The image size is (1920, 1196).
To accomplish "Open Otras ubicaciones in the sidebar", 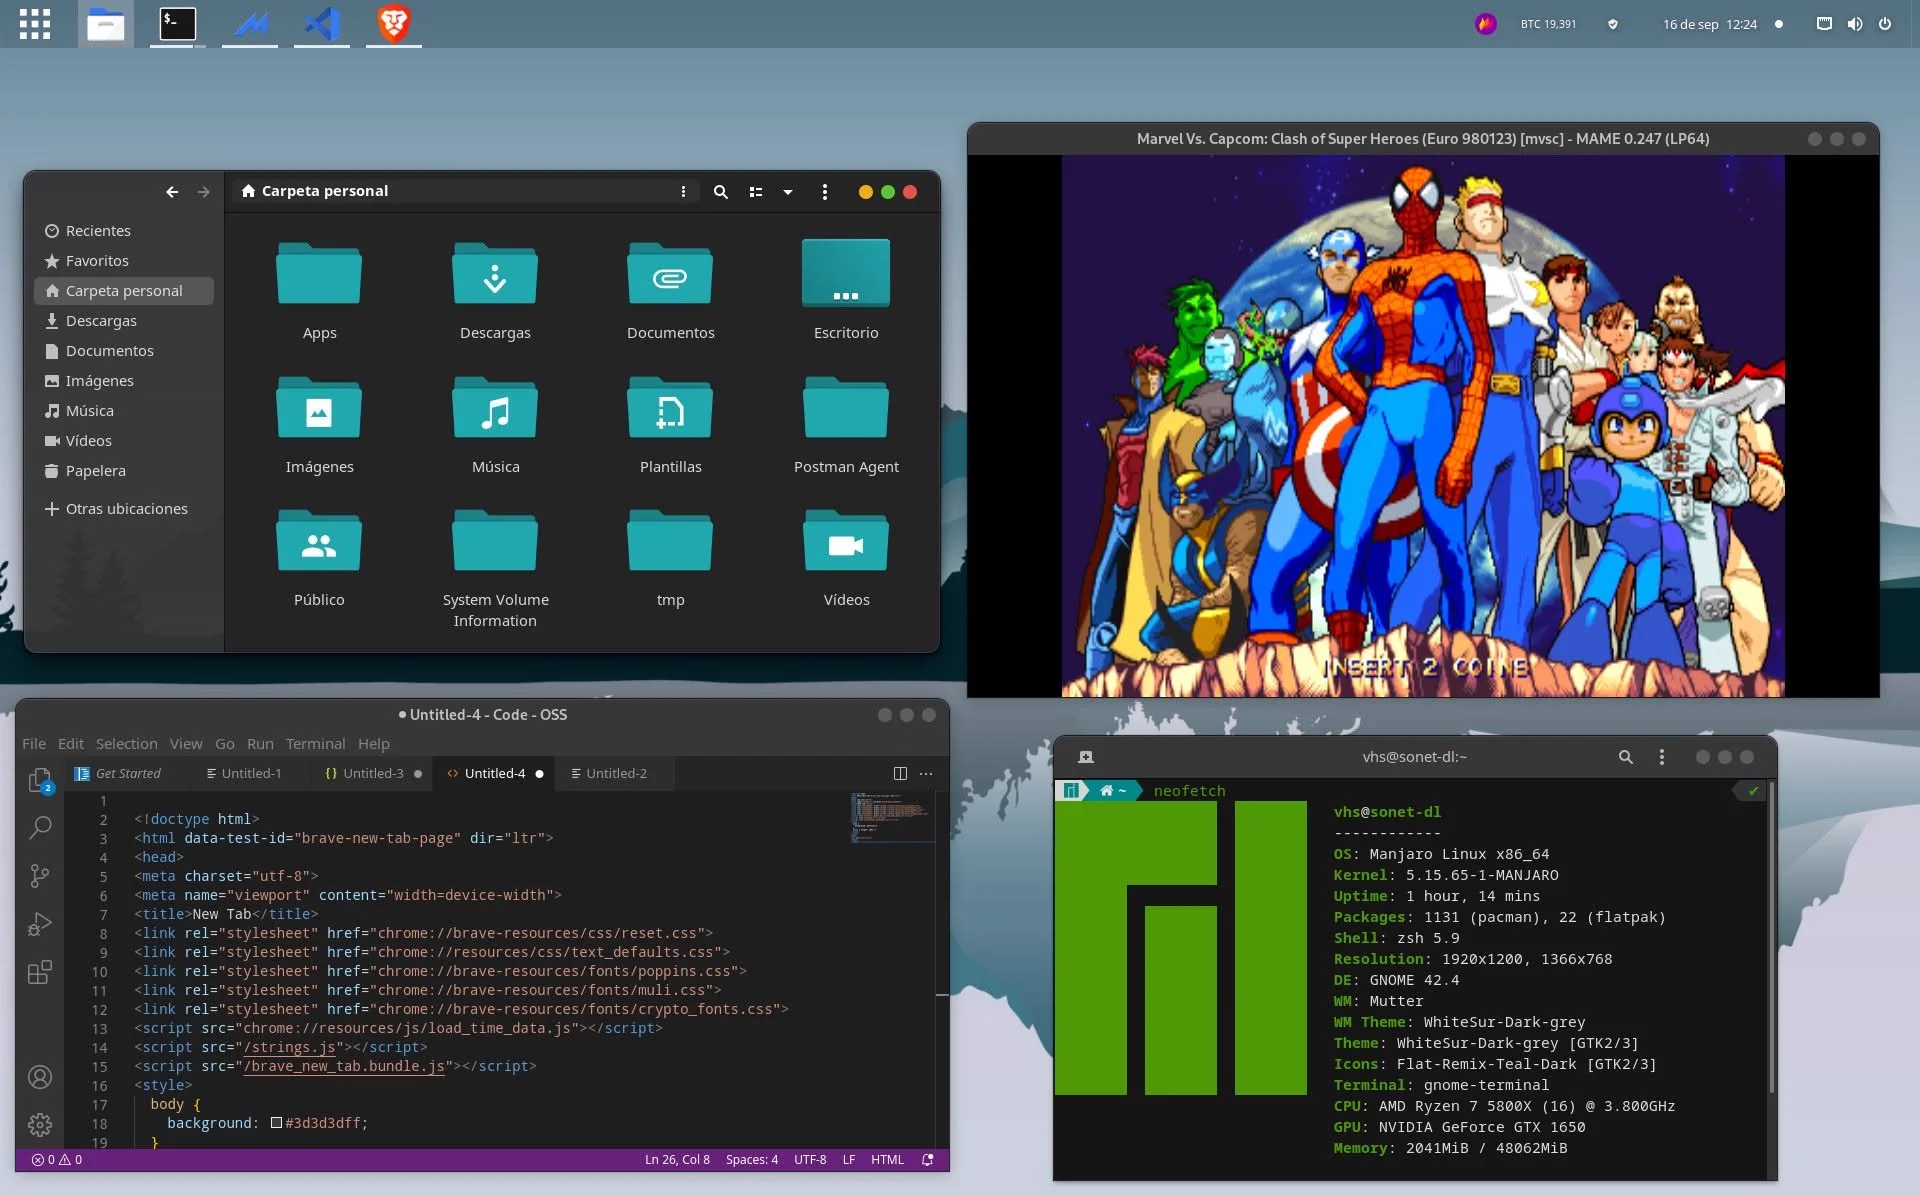I will [124, 509].
